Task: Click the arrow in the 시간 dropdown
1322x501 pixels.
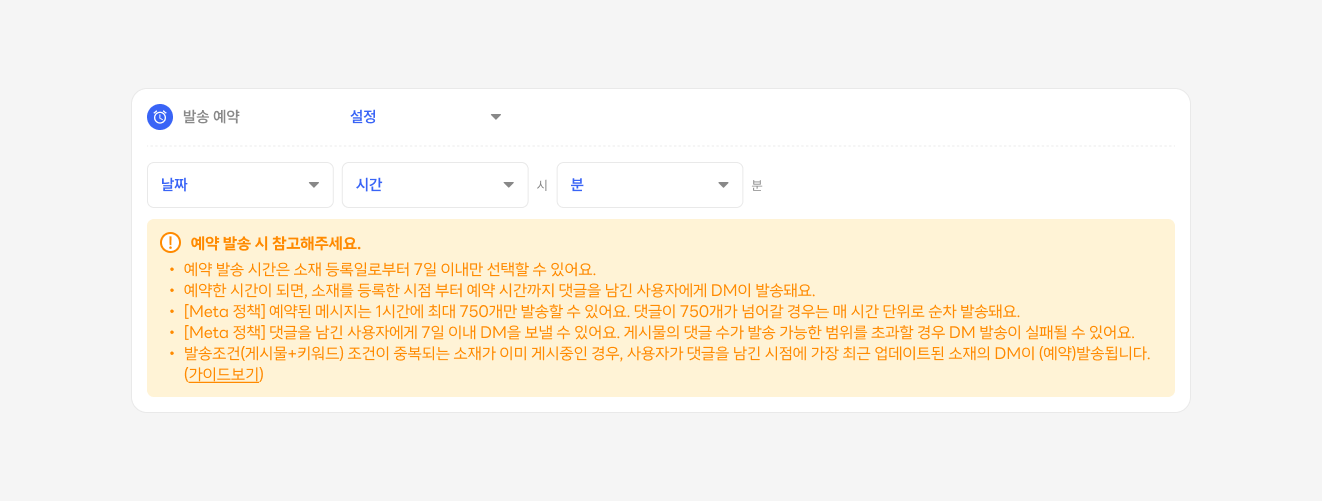Action: coord(508,185)
